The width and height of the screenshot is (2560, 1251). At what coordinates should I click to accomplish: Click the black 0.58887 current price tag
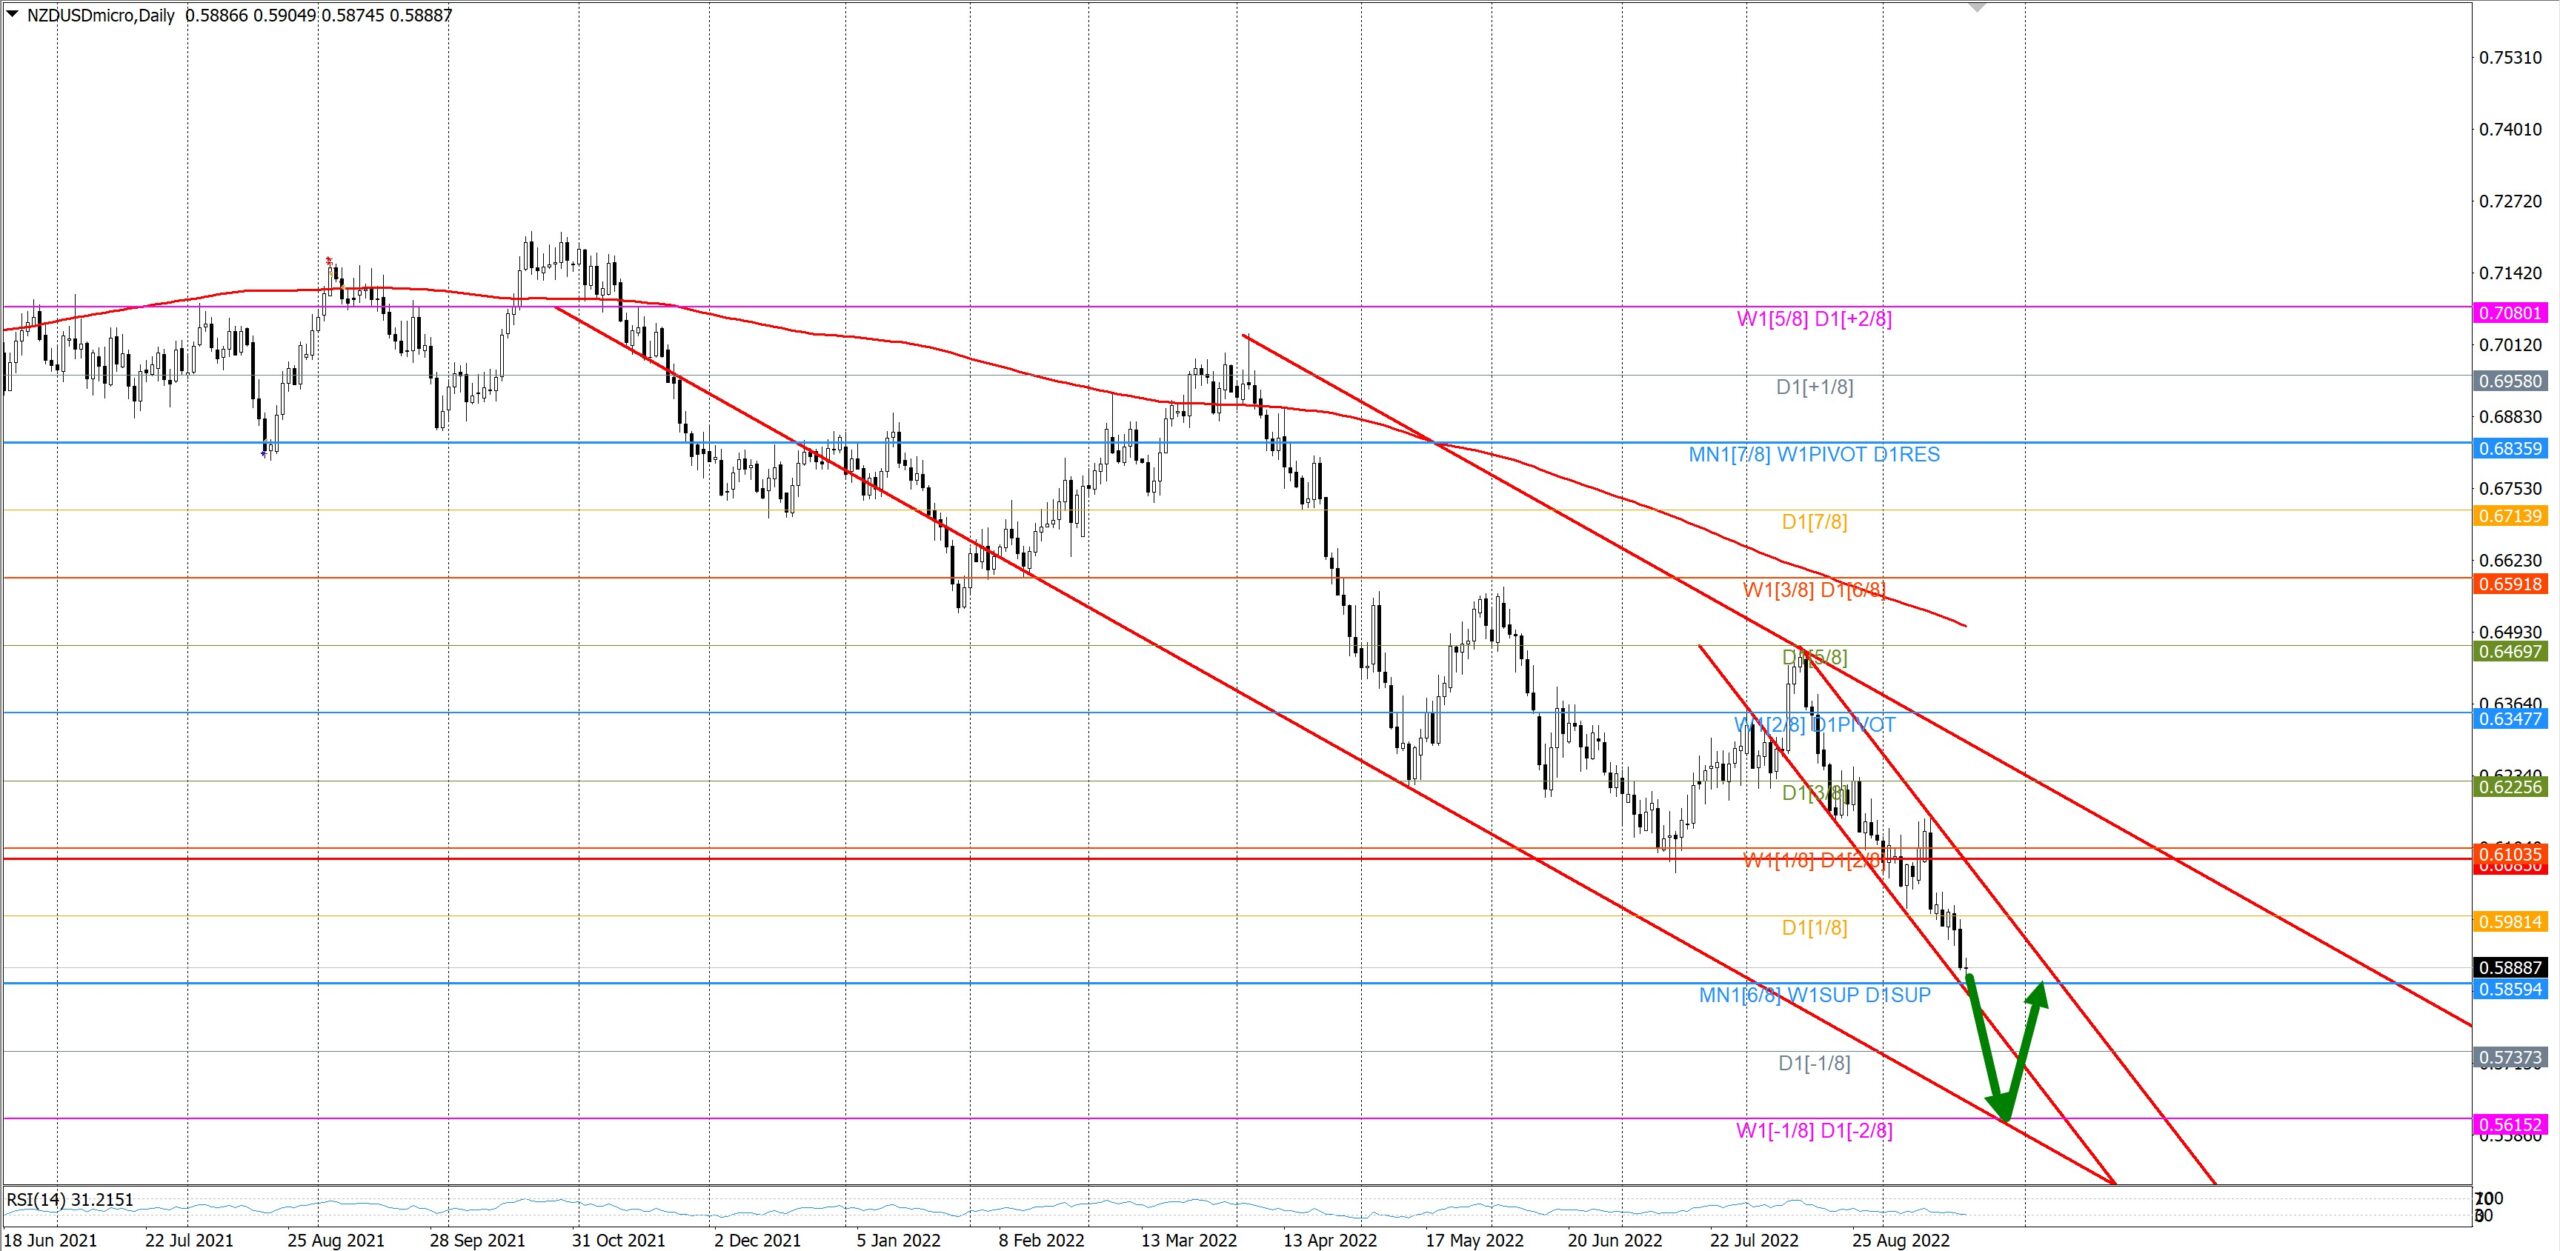click(2510, 967)
